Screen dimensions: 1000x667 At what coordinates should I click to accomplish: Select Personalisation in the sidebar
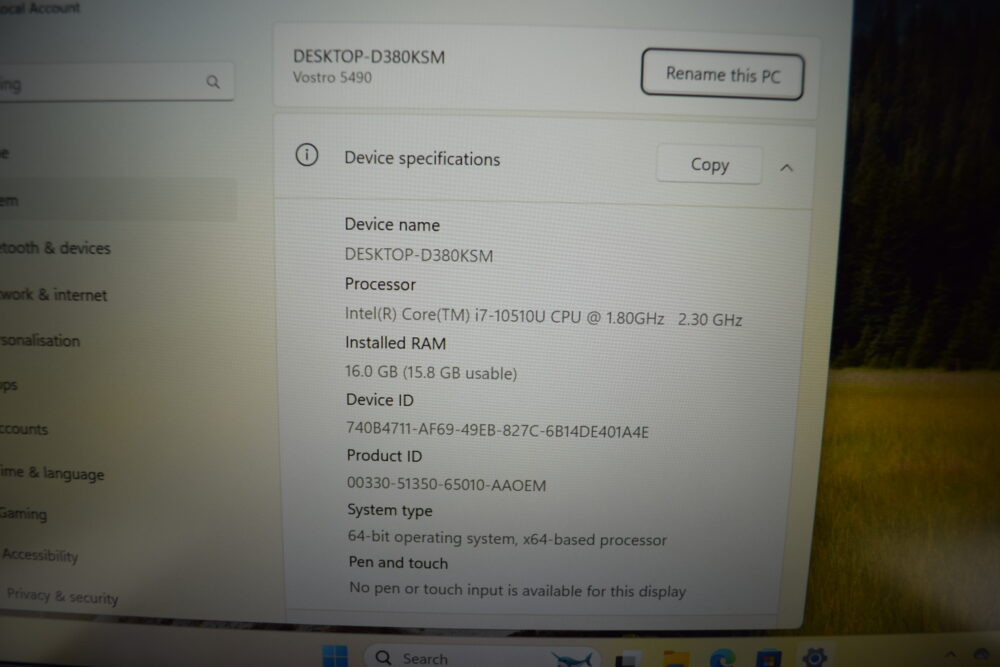pyautogui.click(x=40, y=341)
